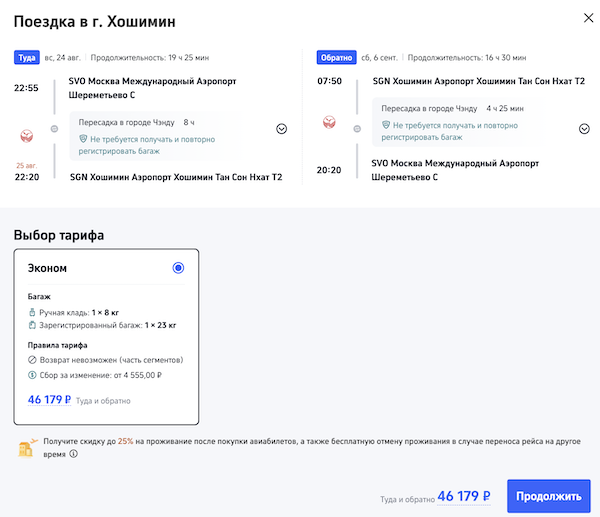
Task: Select the Туда outbound tag
Action: (26, 57)
